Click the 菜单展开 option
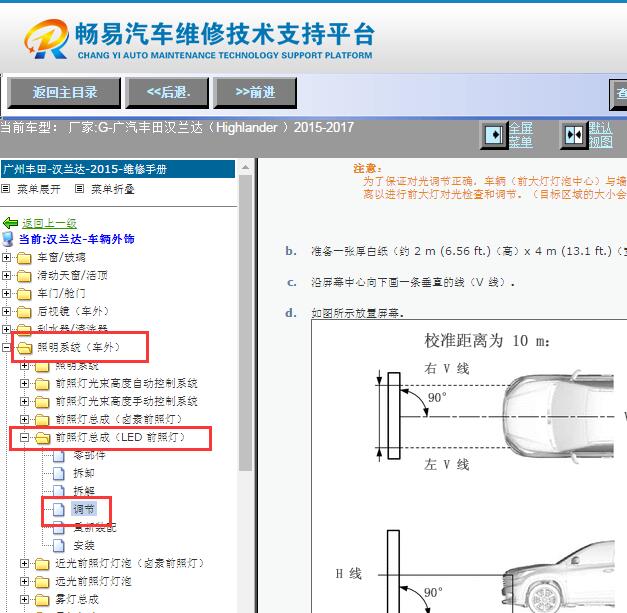This screenshot has height=613, width=627. [x=39, y=189]
